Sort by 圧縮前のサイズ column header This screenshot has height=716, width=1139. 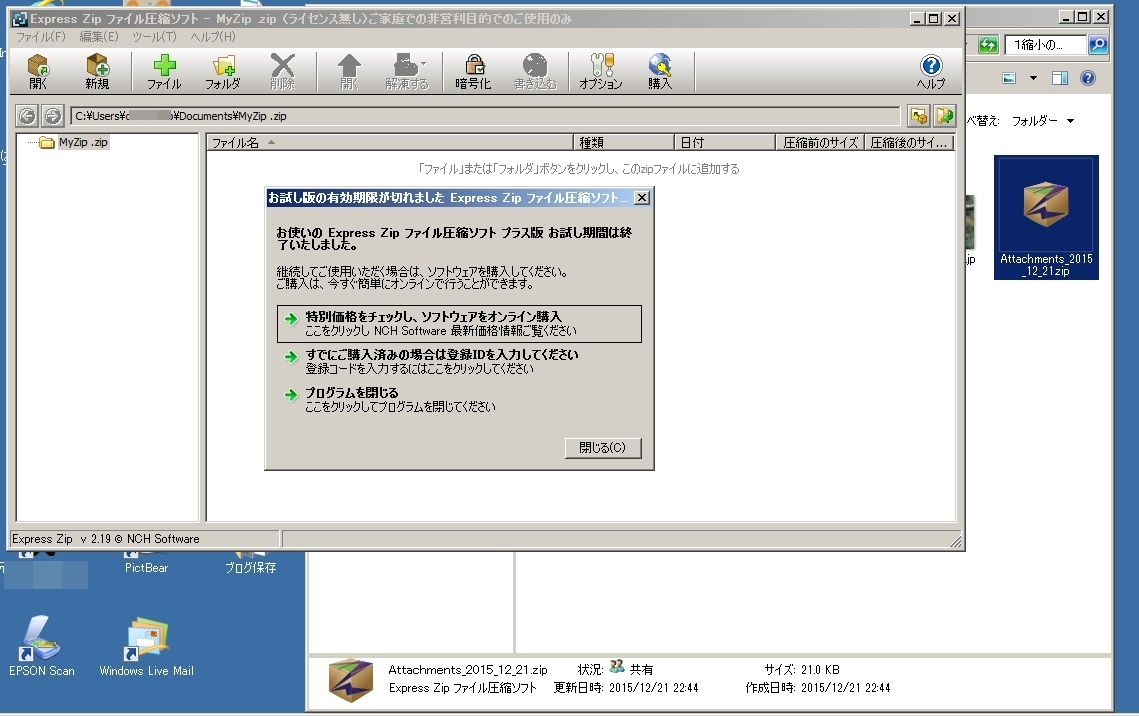click(x=819, y=142)
